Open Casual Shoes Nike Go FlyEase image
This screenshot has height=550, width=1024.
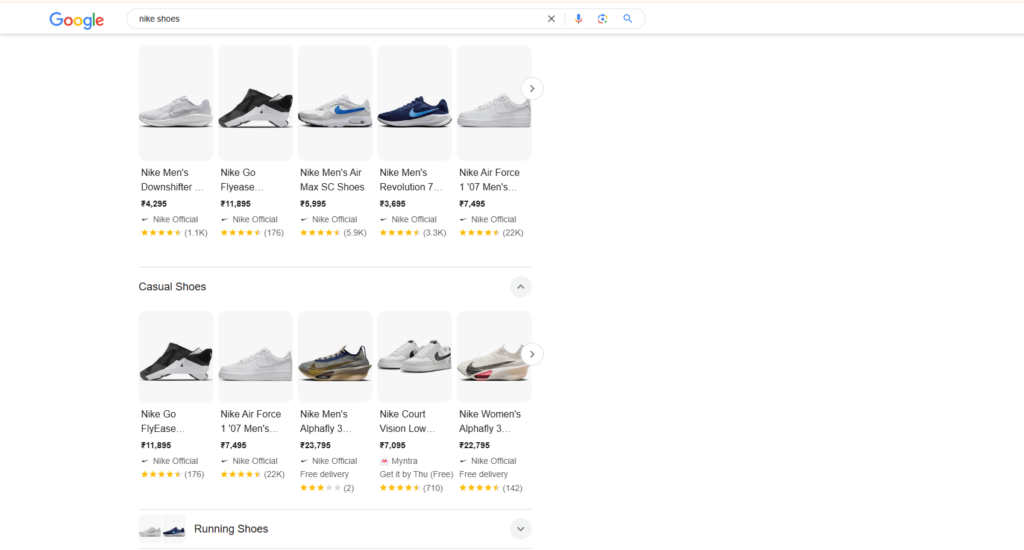tap(176, 357)
